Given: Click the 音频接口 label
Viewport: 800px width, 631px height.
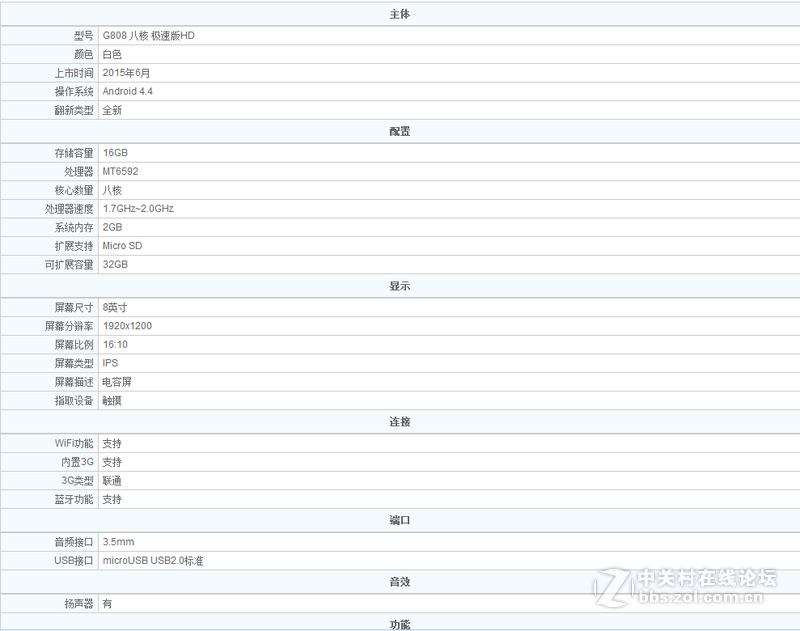Looking at the screenshot, I should click(x=74, y=542).
